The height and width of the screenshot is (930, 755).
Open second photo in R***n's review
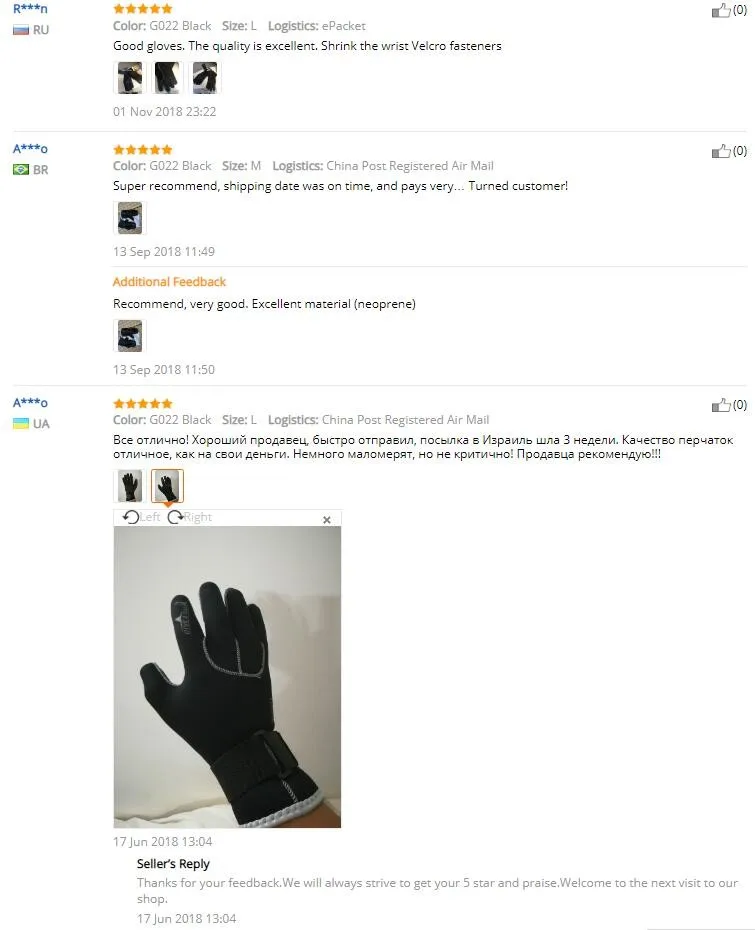pos(167,78)
